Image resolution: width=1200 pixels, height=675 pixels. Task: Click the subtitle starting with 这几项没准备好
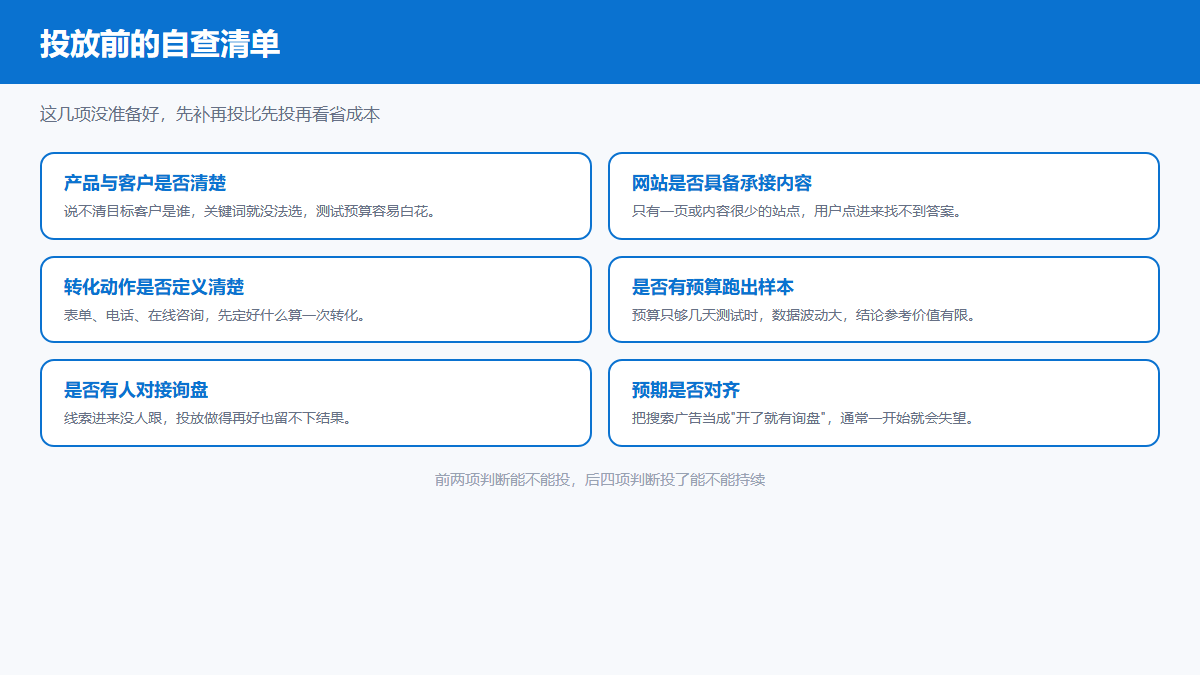click(x=210, y=114)
